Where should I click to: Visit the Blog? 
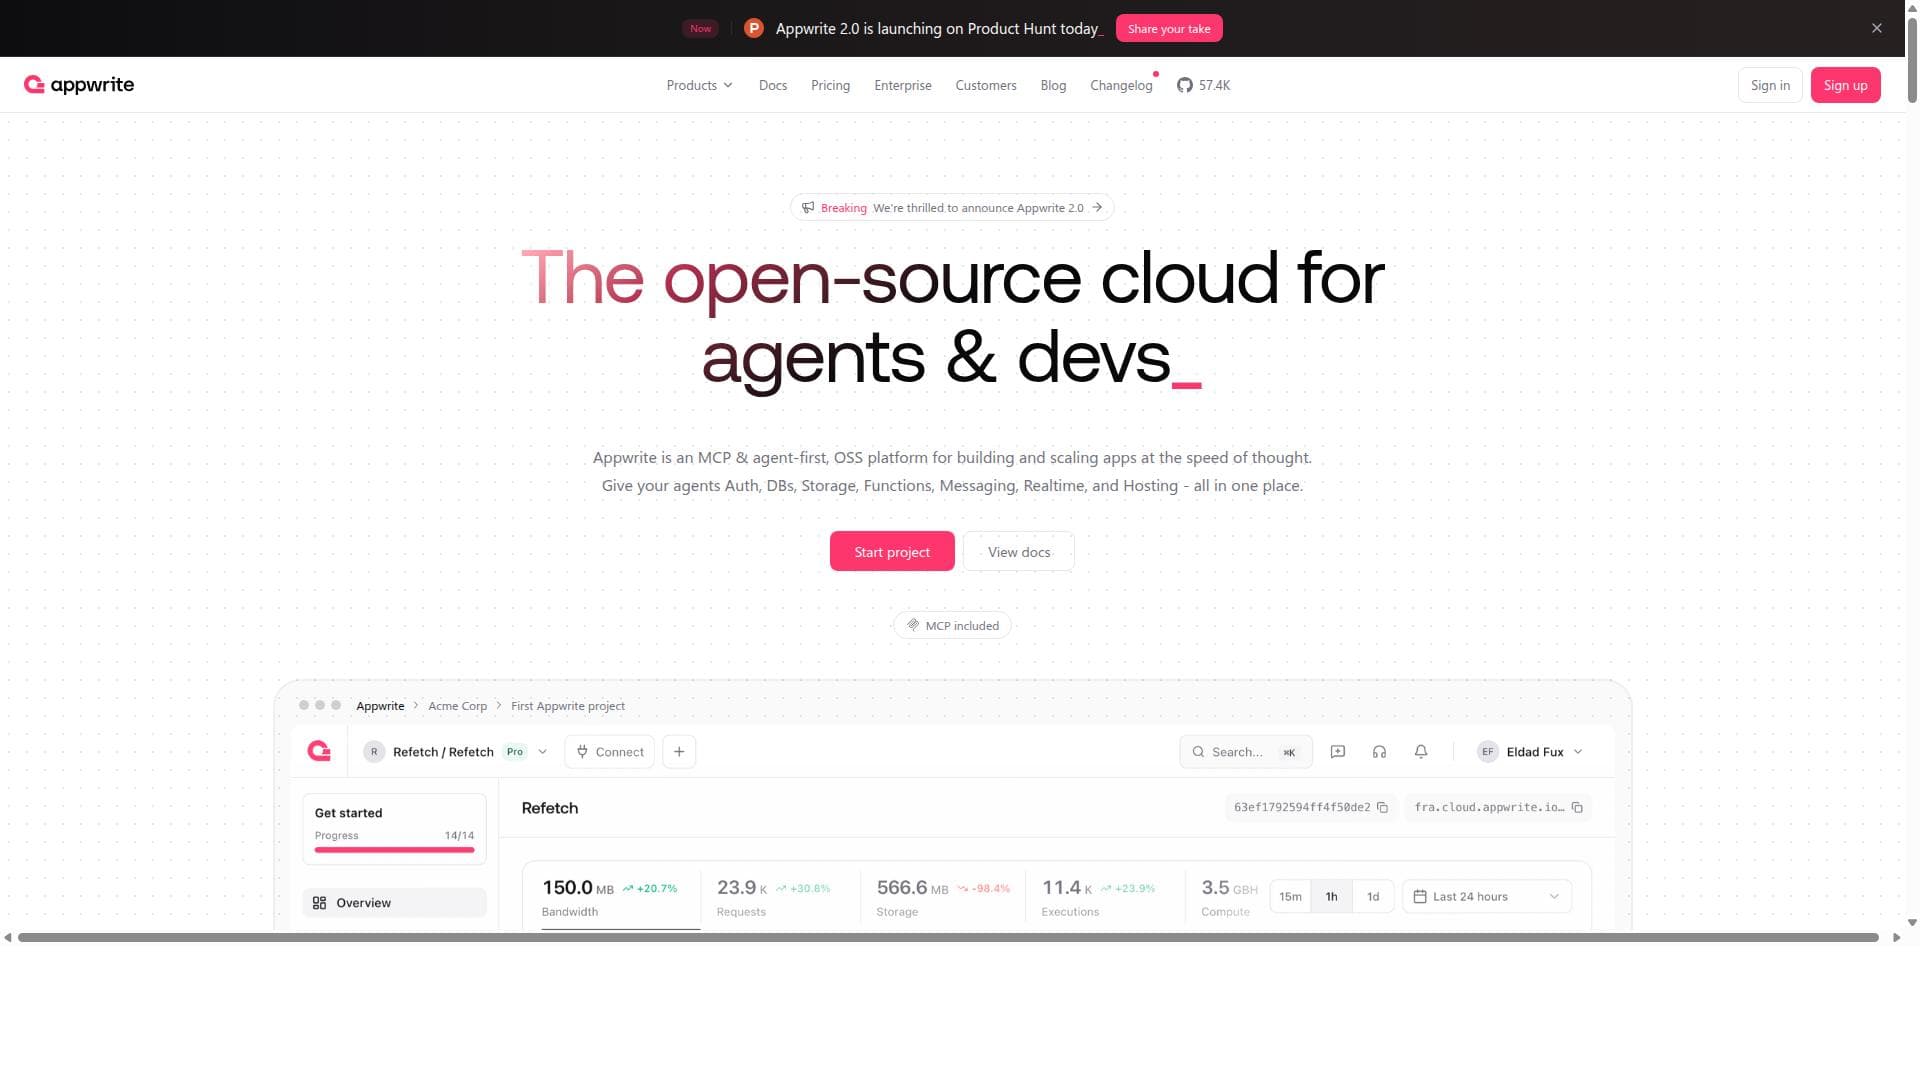click(x=1053, y=85)
